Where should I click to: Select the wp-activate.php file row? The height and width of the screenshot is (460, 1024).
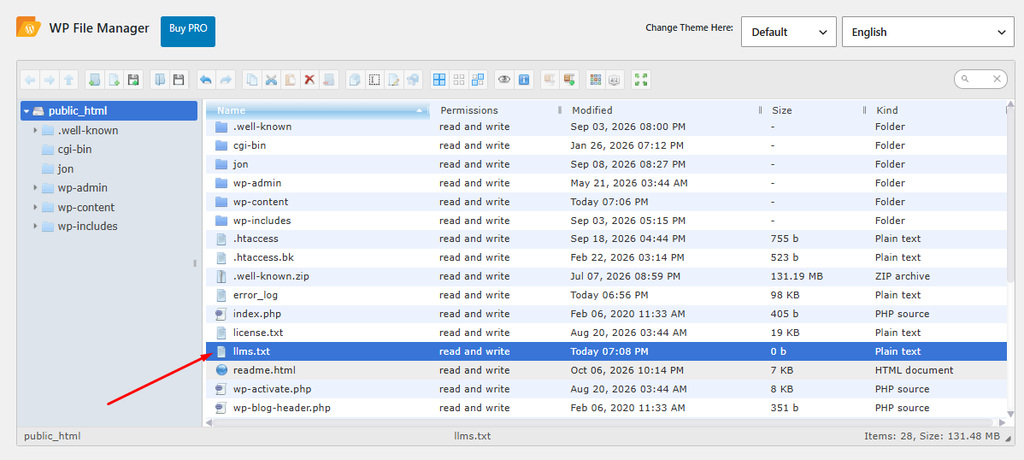click(606, 389)
